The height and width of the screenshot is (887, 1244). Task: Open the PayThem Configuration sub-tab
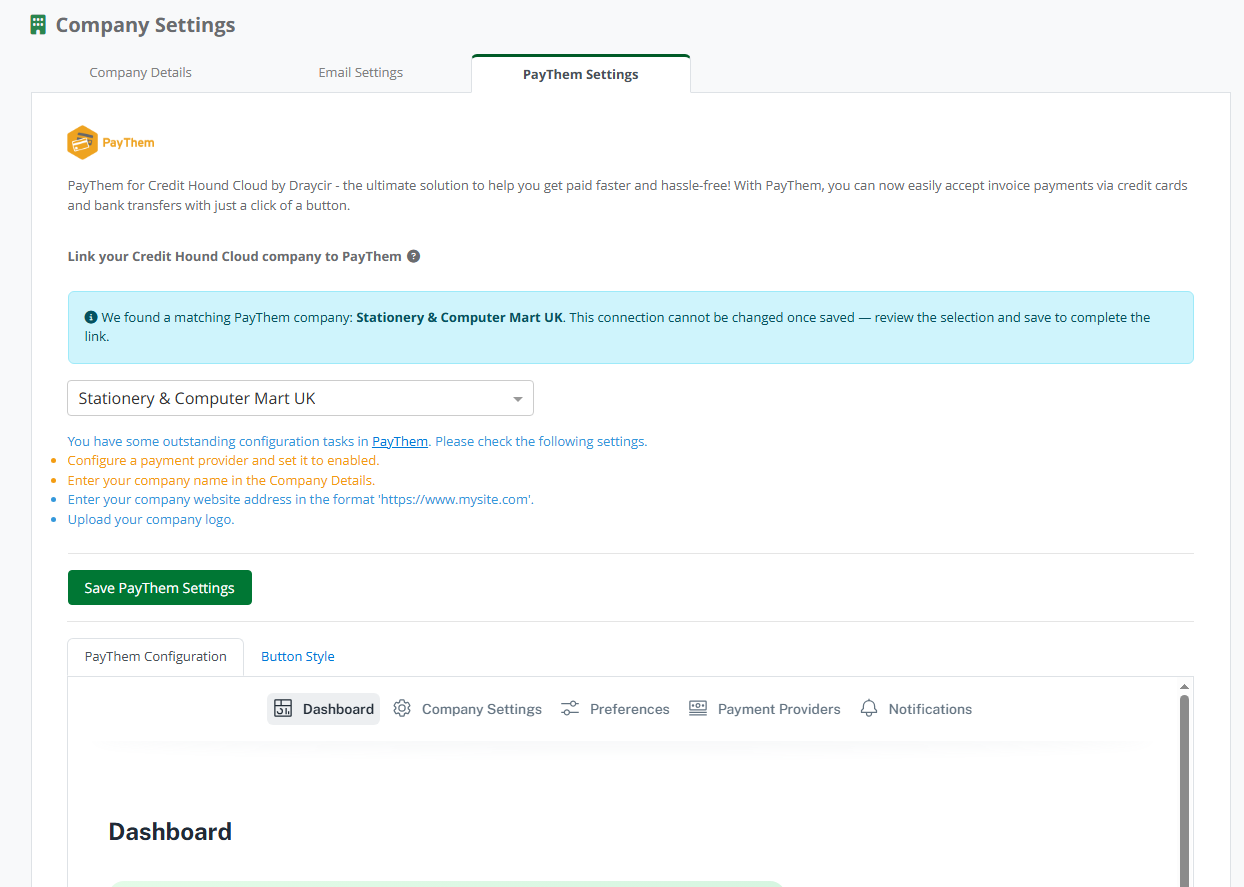156,657
